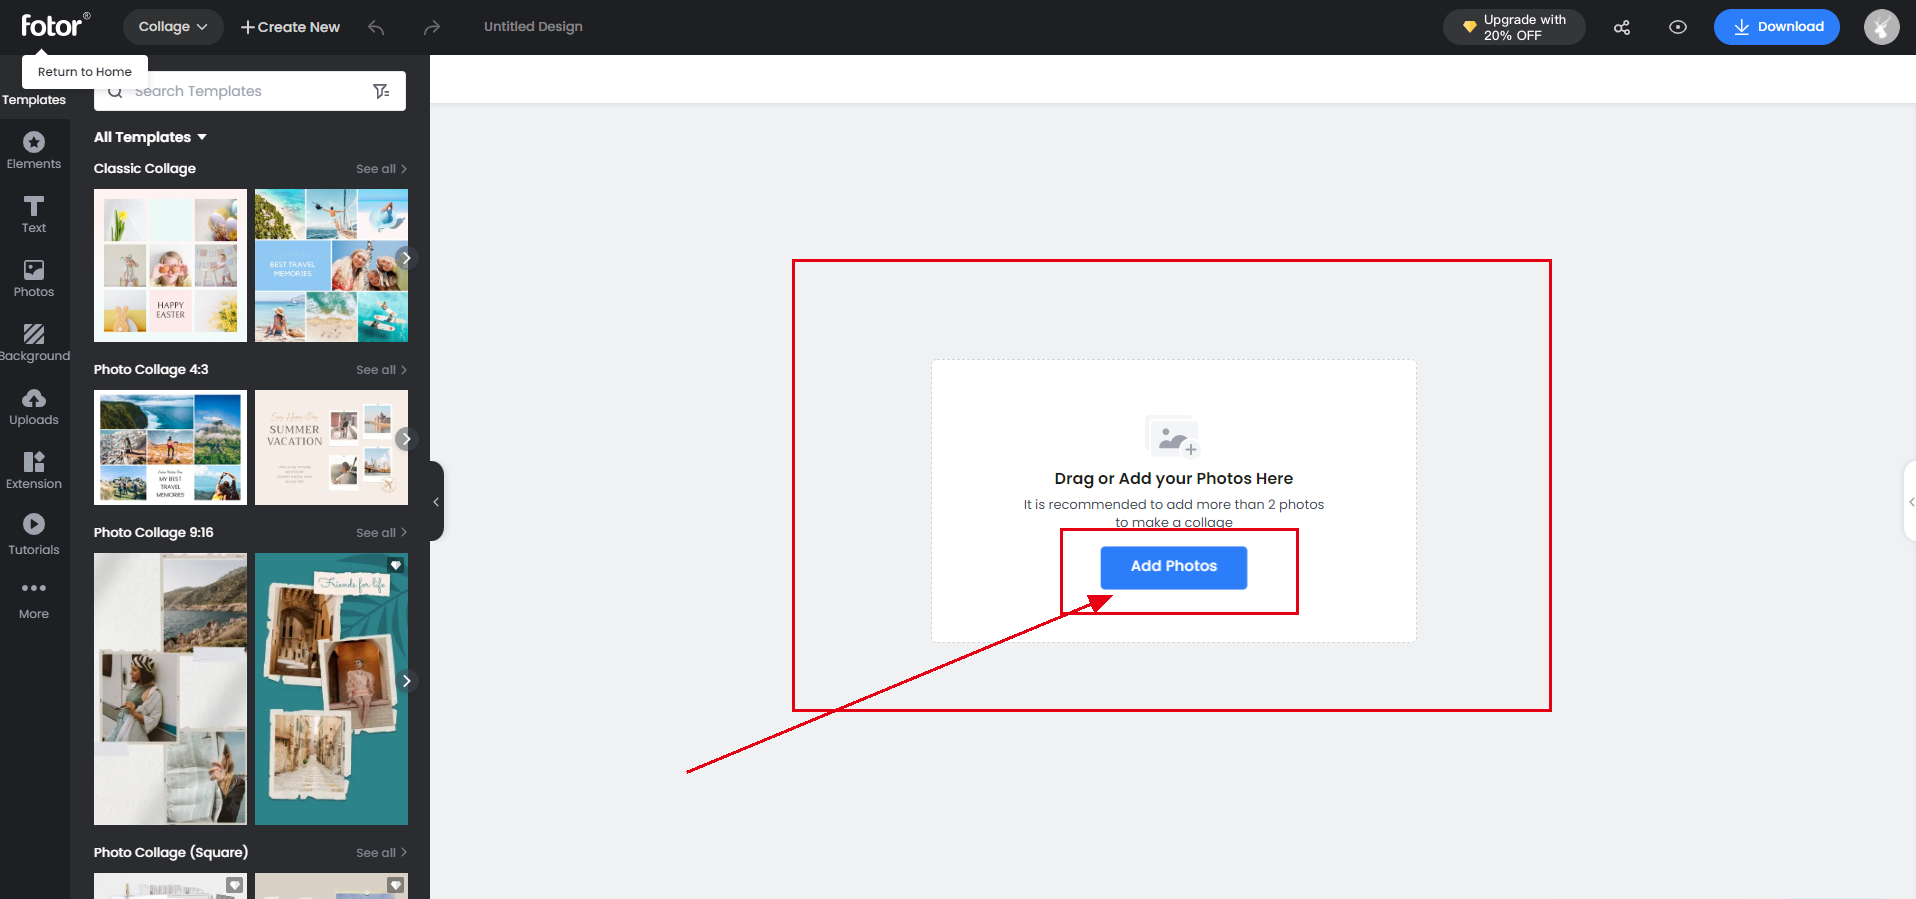The image size is (1916, 899).
Task: Open the Elements panel
Action: click(34, 151)
